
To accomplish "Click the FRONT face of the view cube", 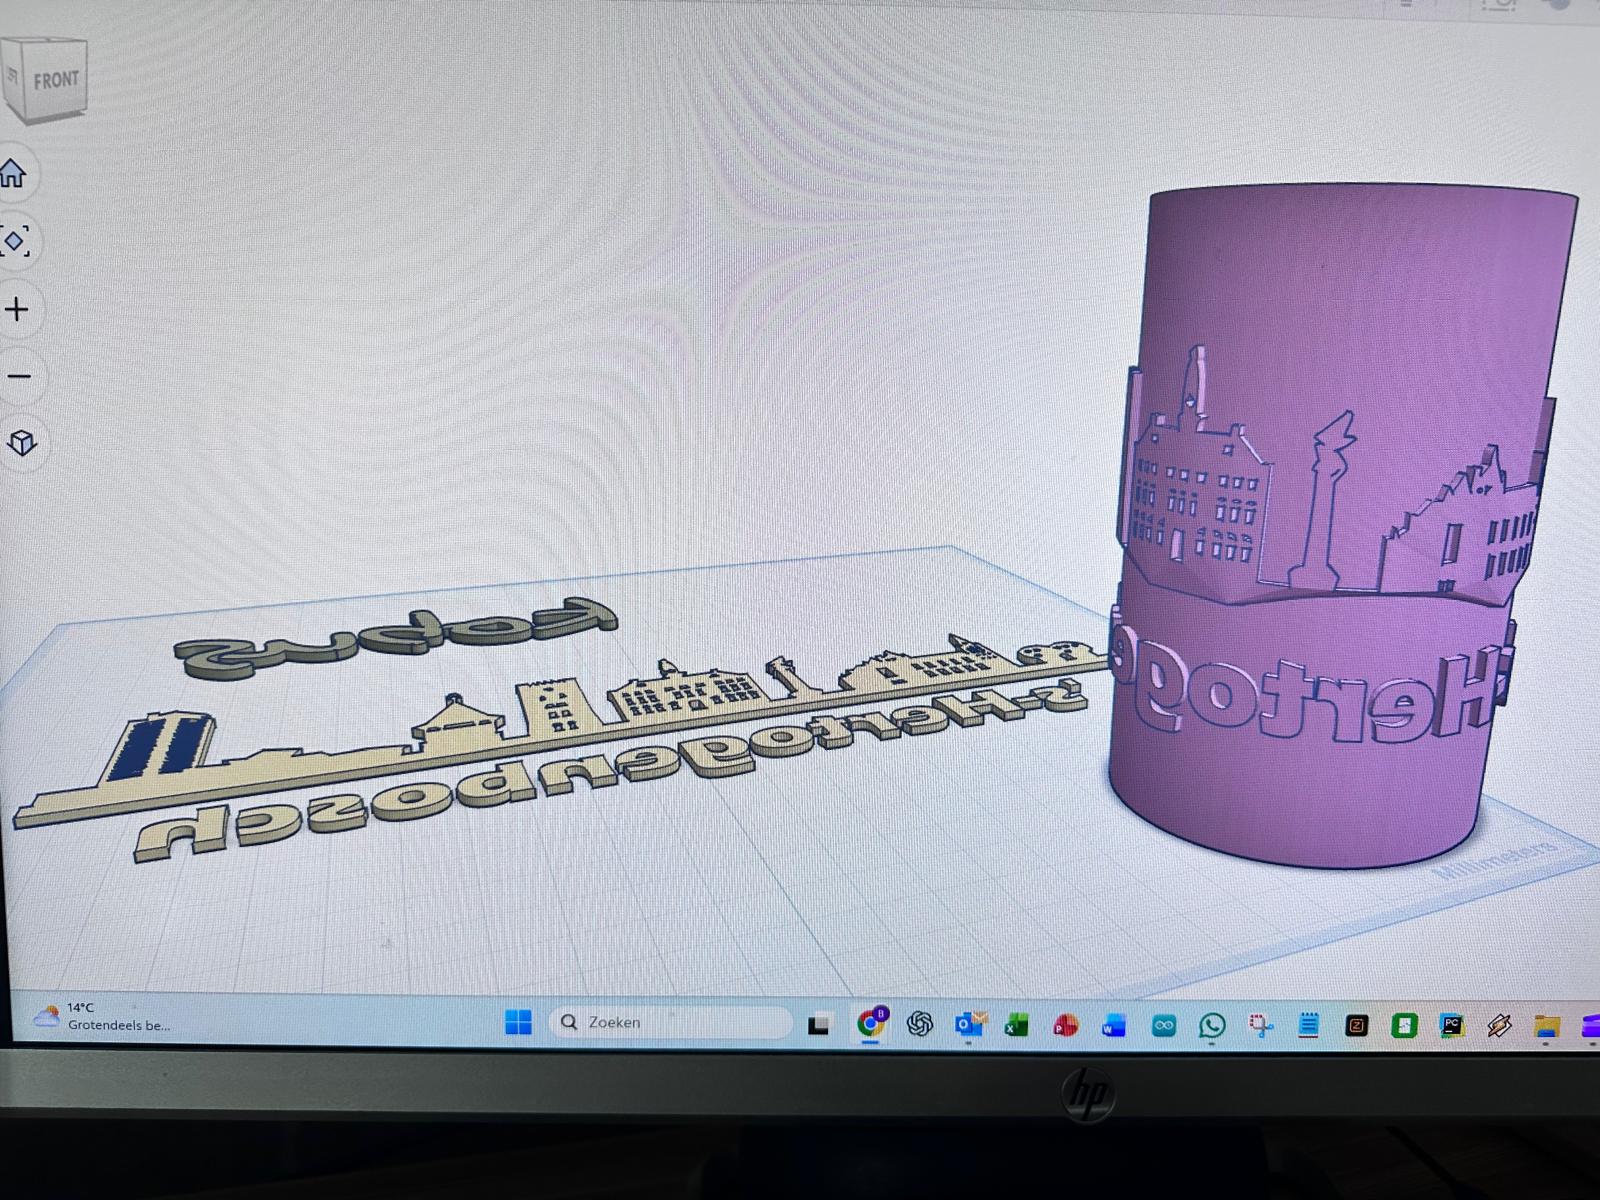I will click(x=54, y=81).
